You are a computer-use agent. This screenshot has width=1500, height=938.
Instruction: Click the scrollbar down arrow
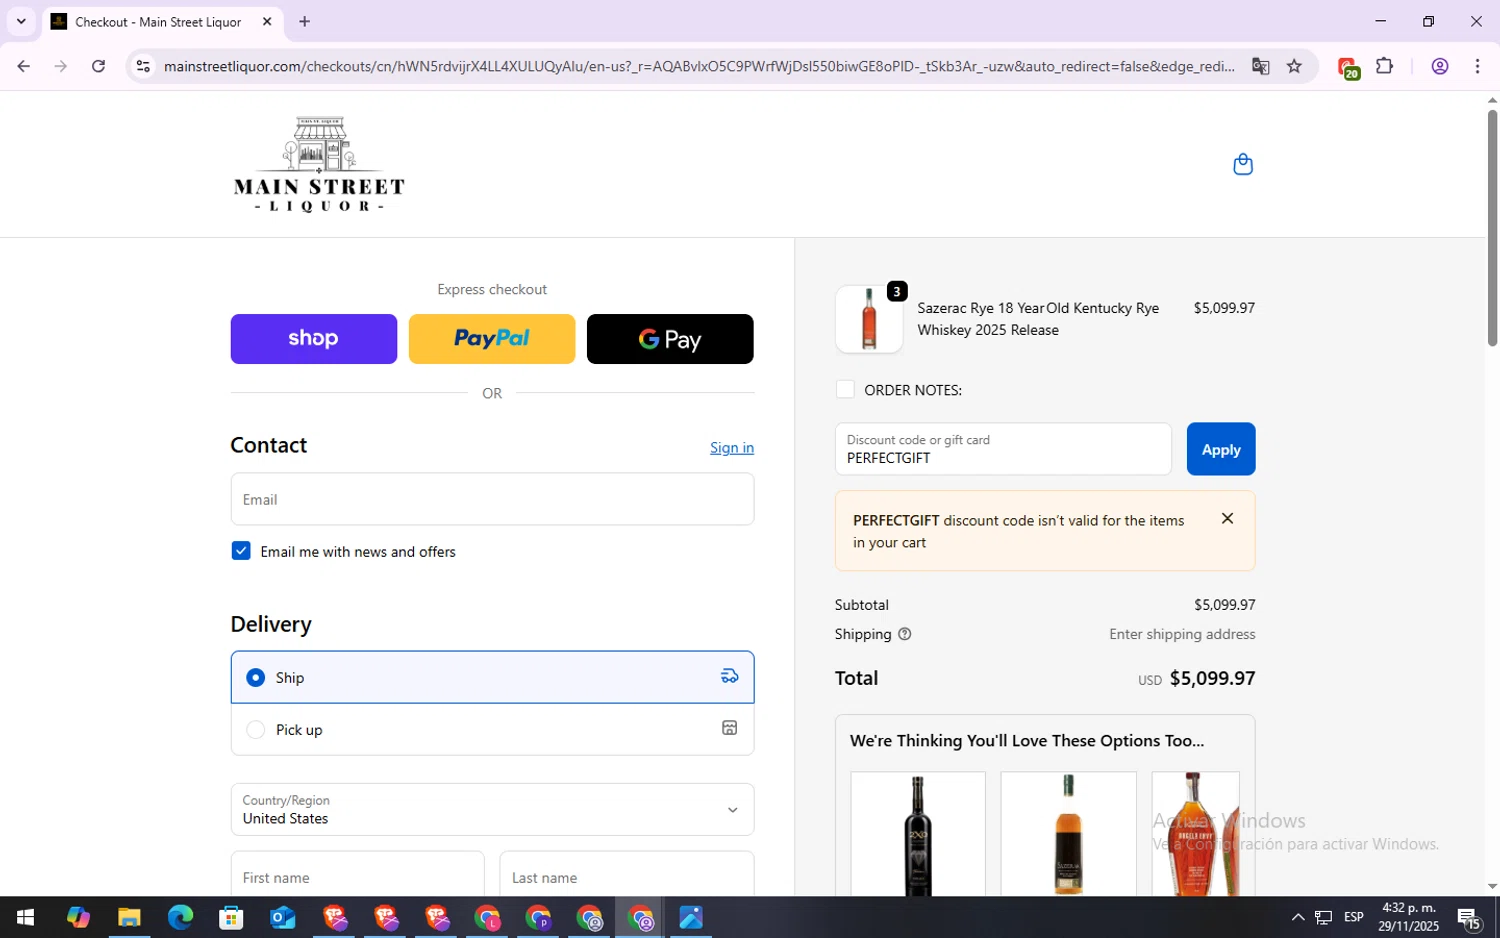1492,886
